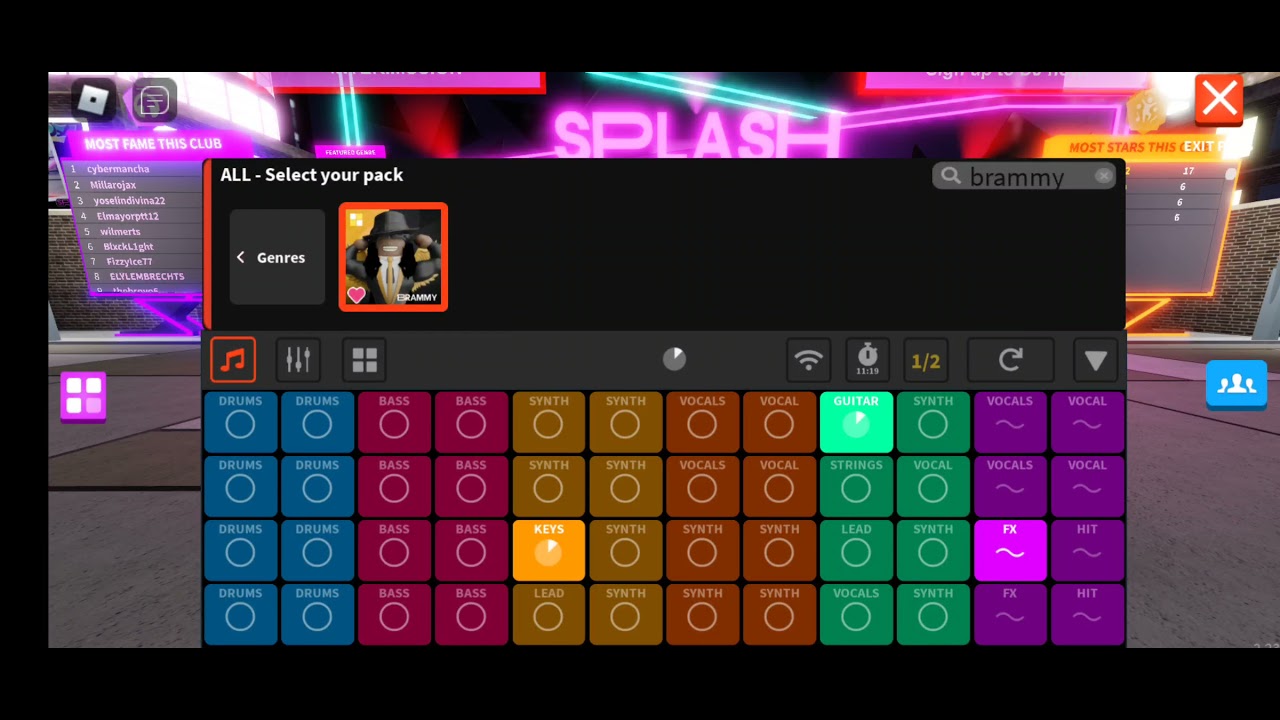The width and height of the screenshot is (1280, 720).
Task: Click the wireless broadcast icon
Action: [808, 360]
